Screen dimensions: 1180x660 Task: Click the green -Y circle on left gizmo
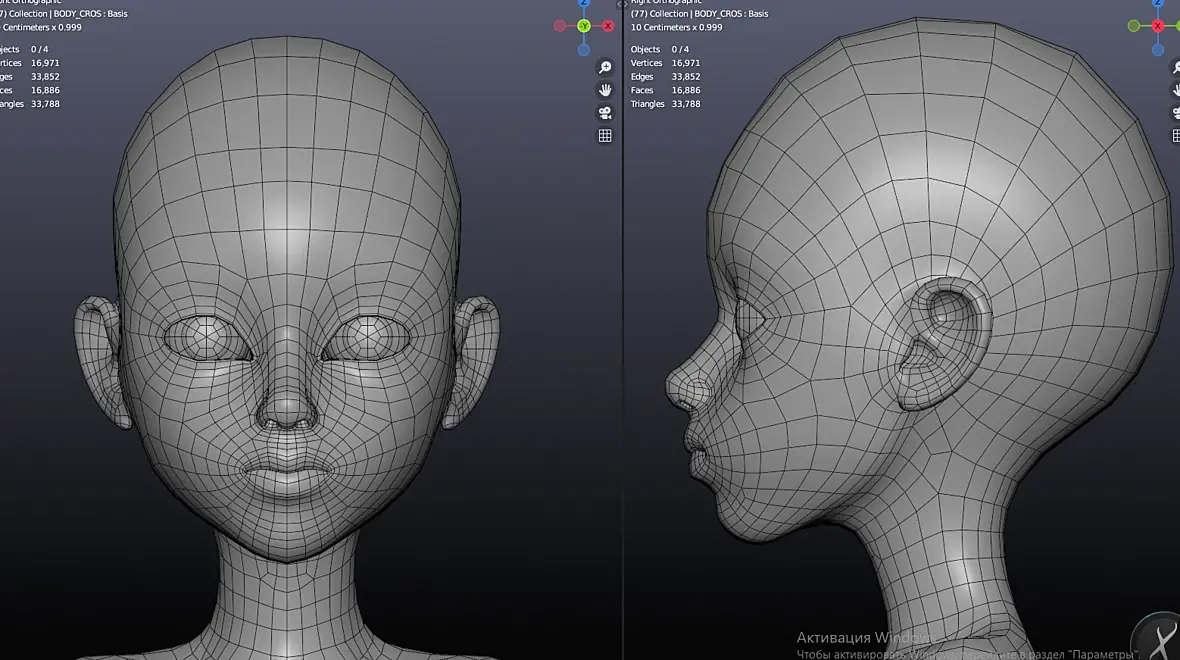[584, 26]
